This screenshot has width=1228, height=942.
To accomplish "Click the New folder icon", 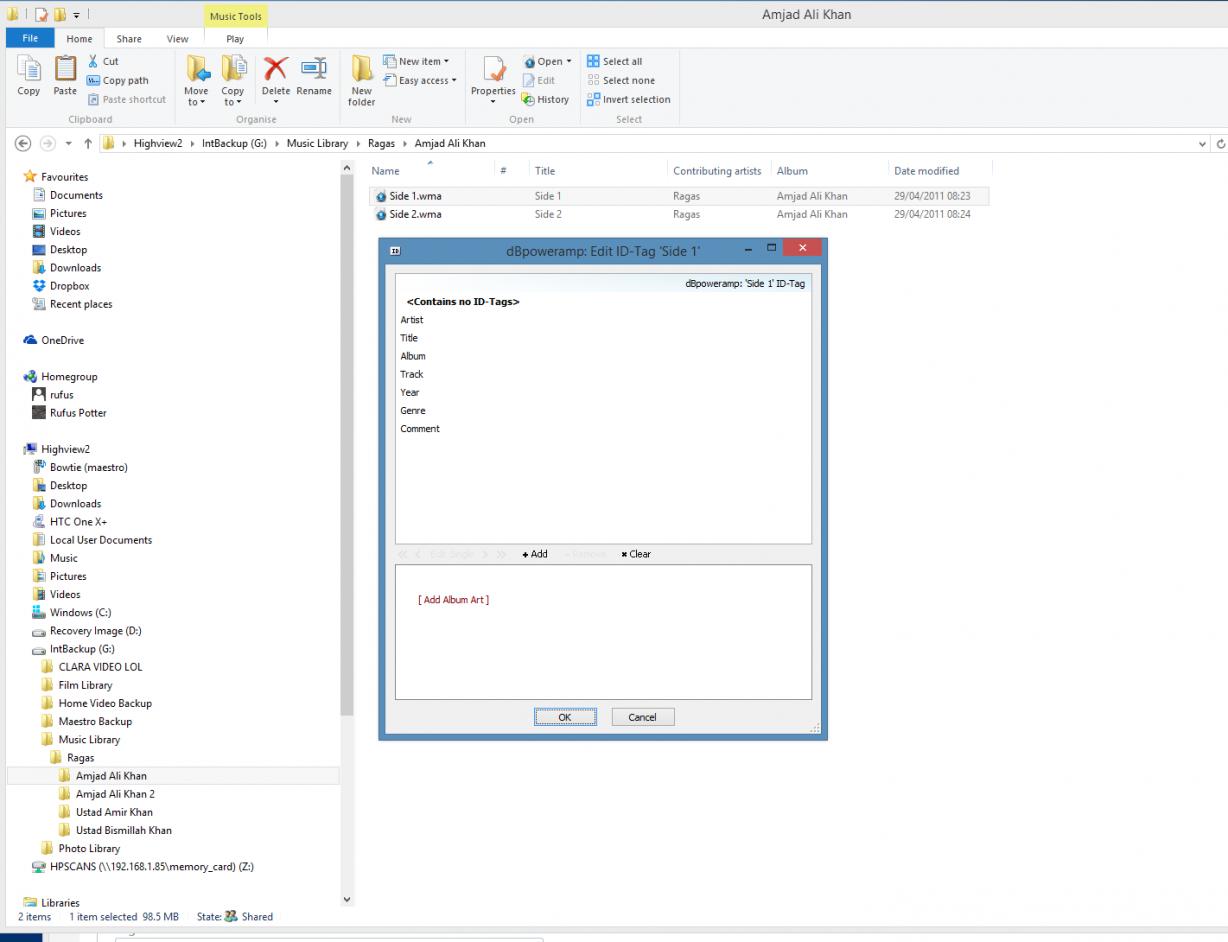I will [361, 70].
